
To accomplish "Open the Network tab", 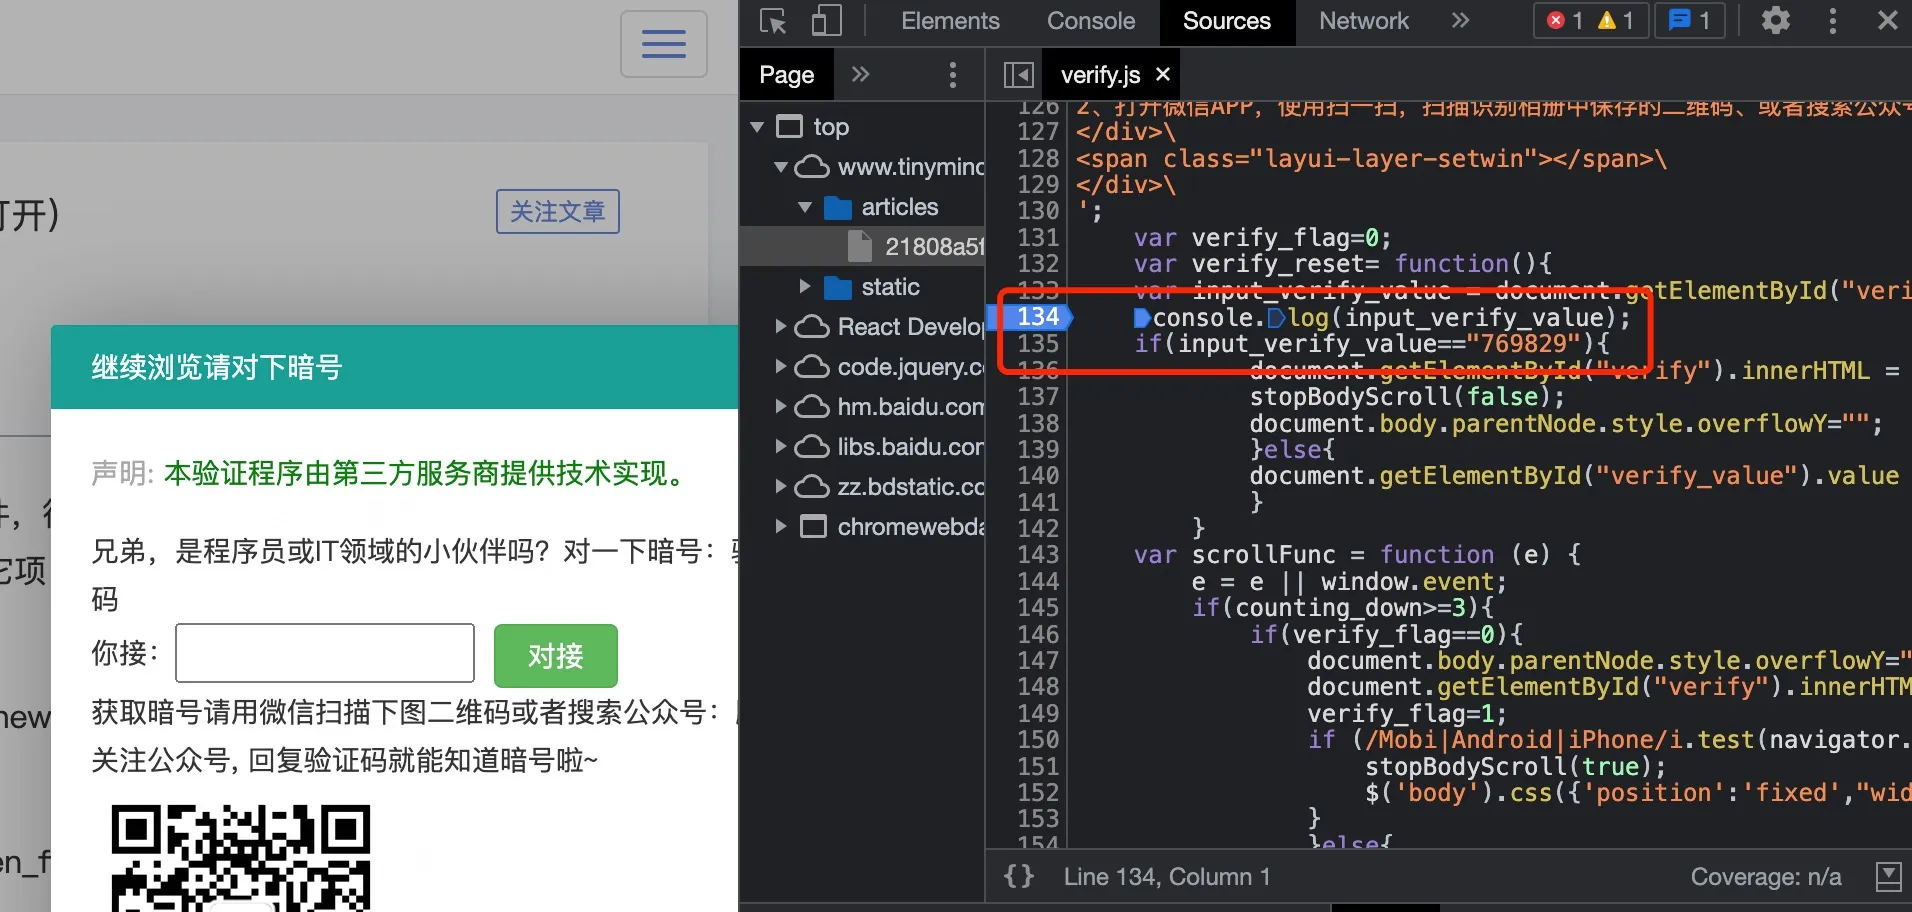I will 1363,21.
